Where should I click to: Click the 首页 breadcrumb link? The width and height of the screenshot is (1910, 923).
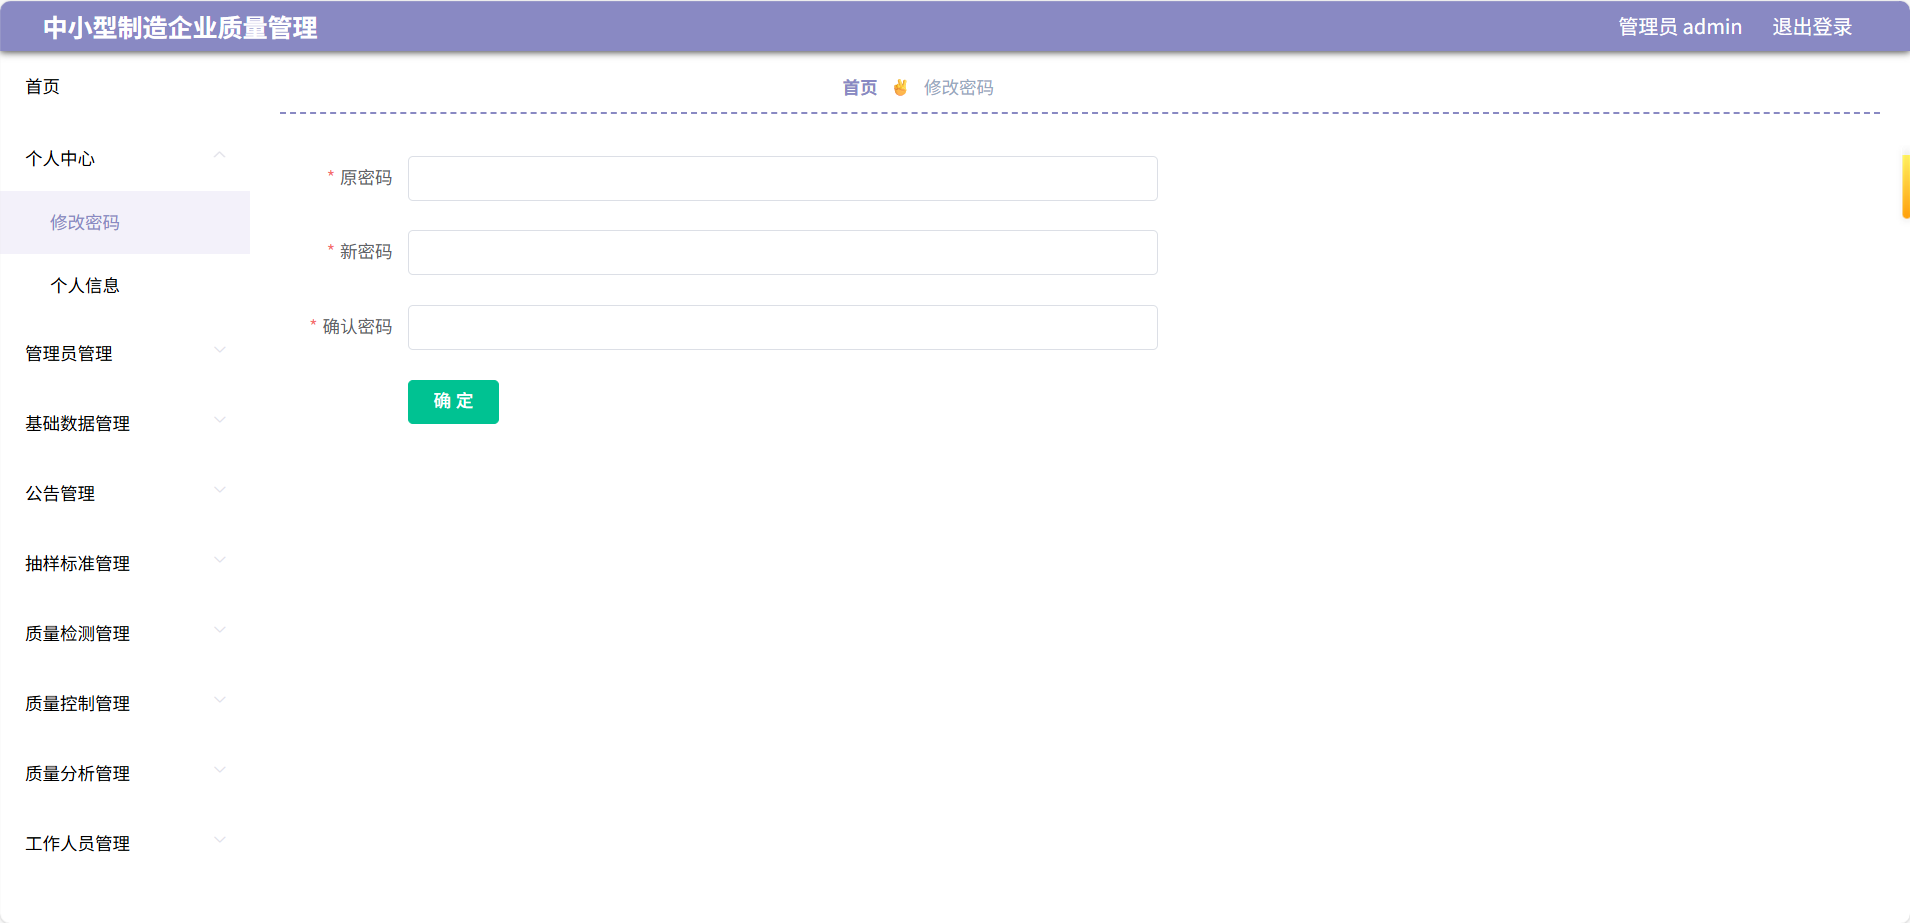point(859,88)
